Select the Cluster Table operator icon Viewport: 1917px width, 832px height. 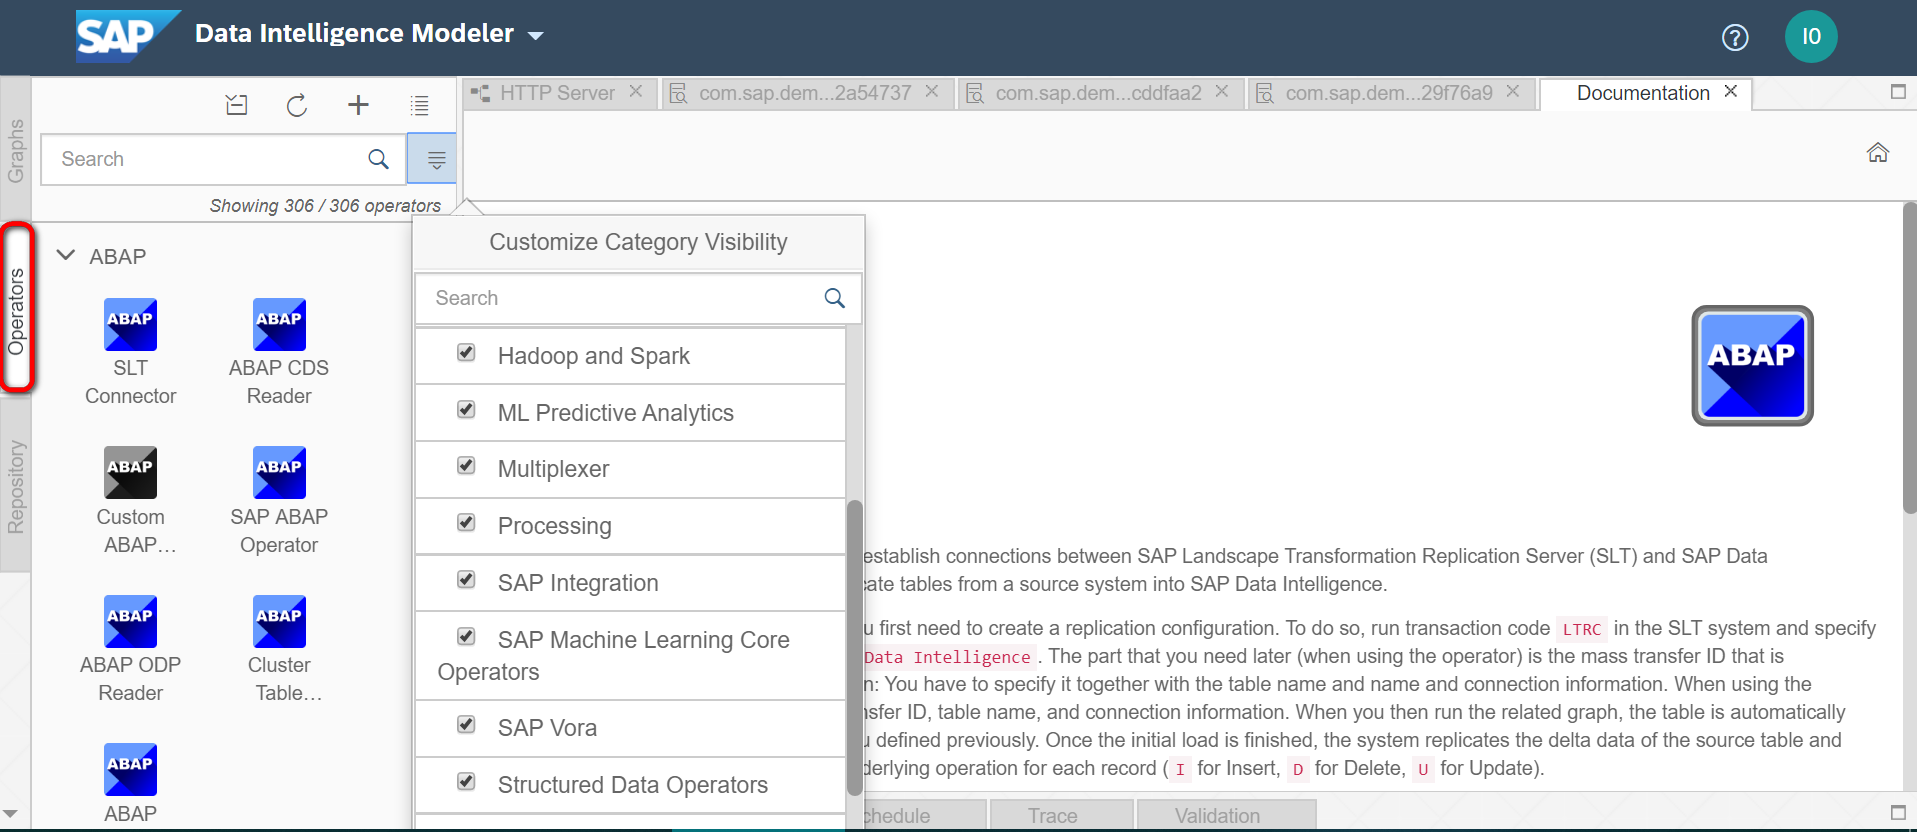click(x=279, y=622)
